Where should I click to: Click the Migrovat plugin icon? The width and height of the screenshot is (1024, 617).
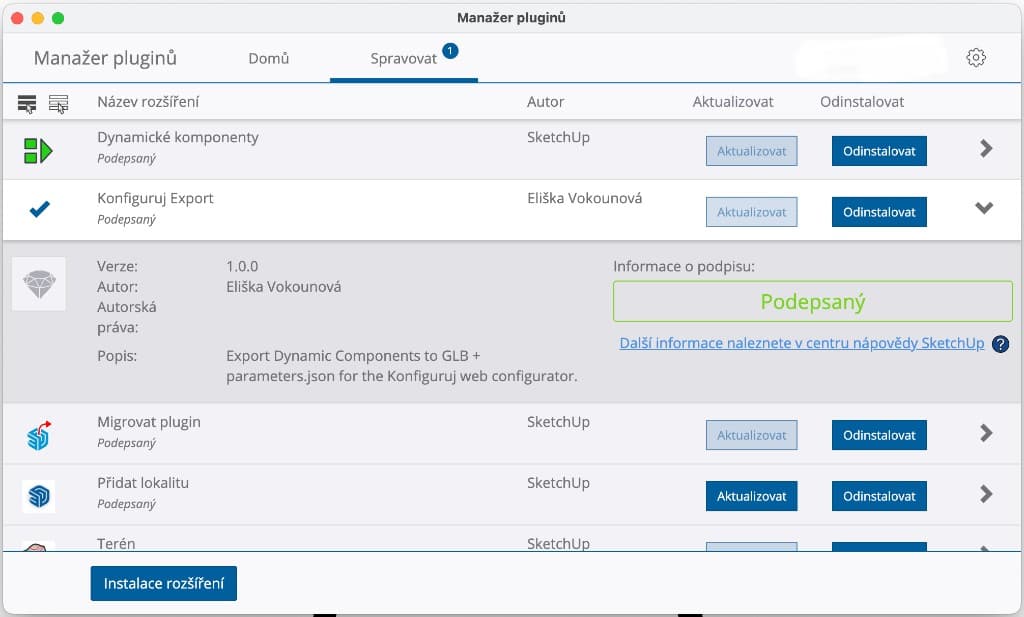pos(39,435)
